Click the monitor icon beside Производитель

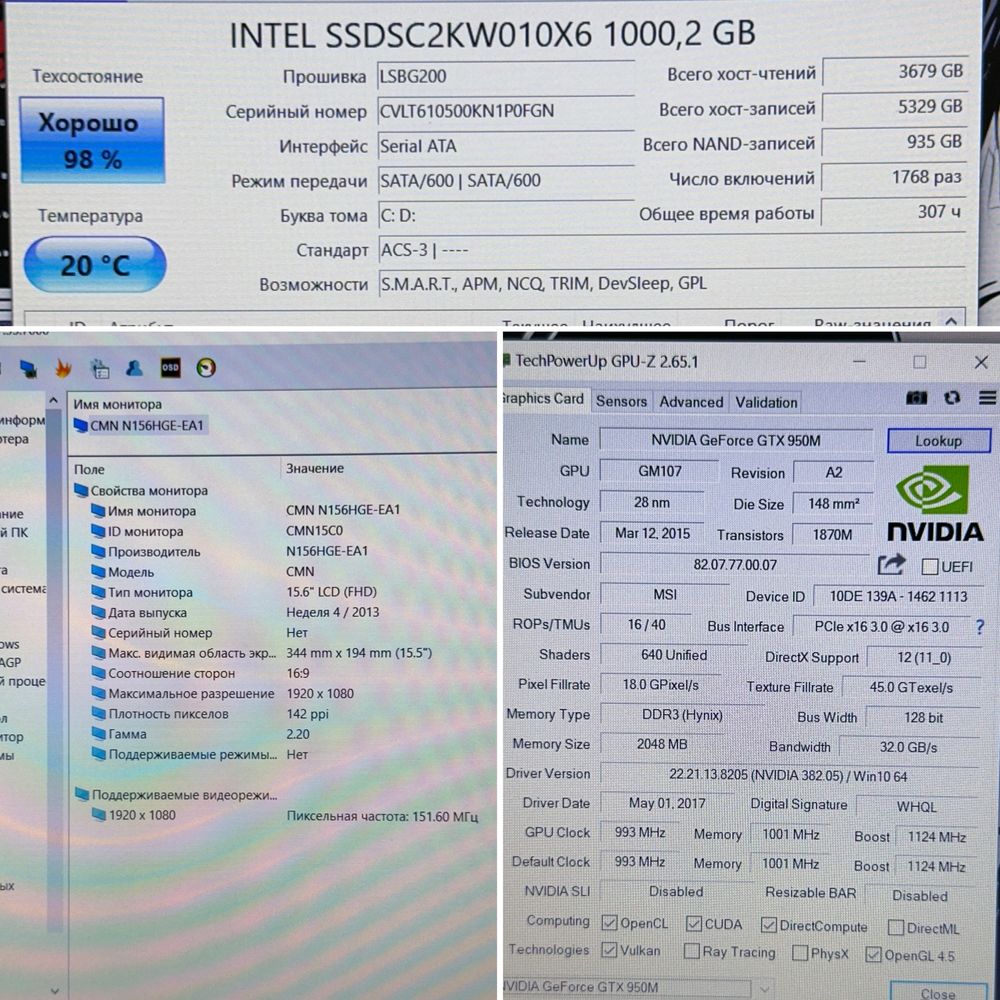click(x=98, y=552)
